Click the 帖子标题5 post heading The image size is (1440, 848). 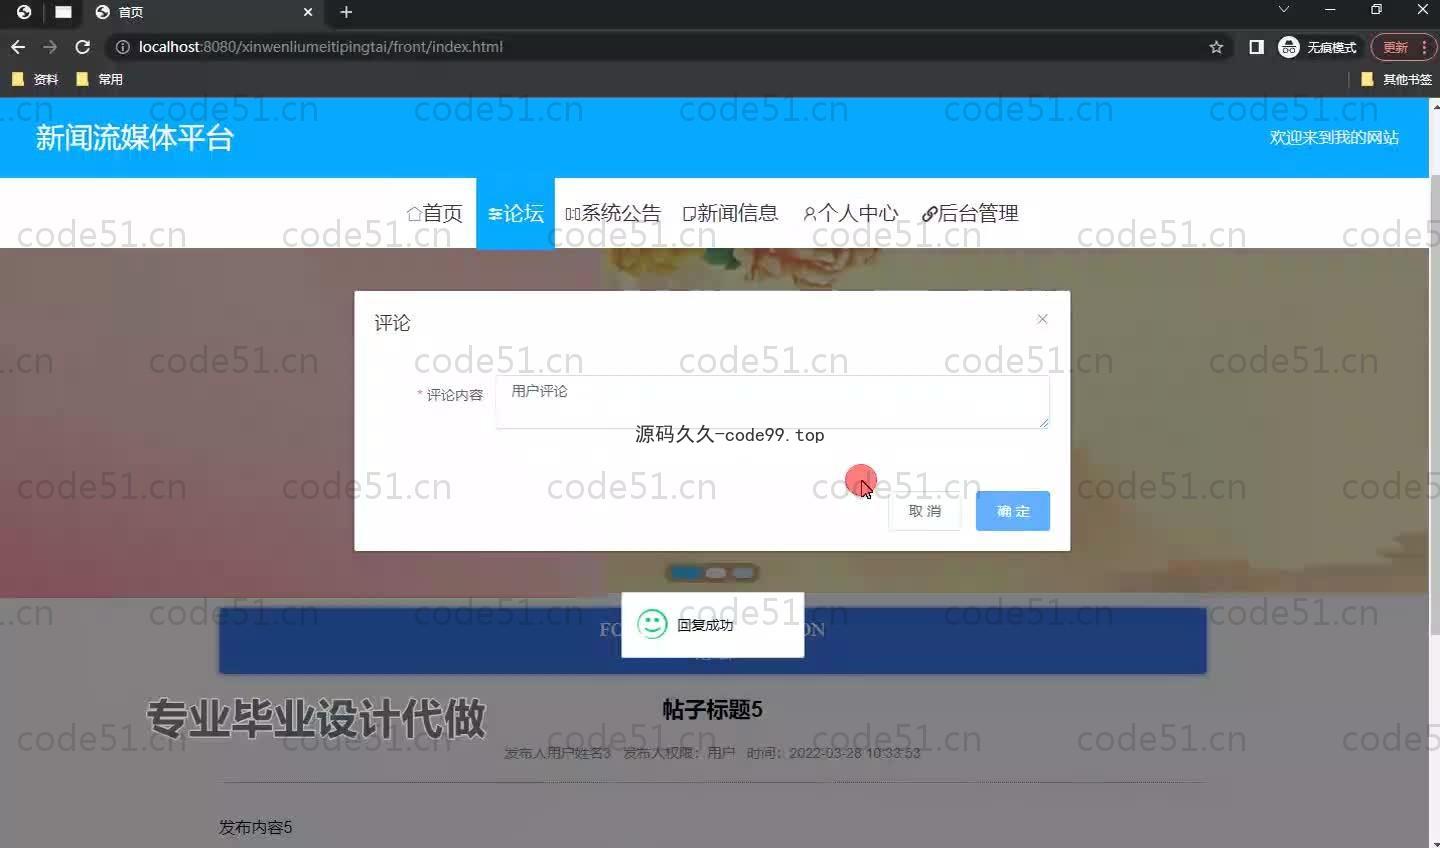(712, 710)
